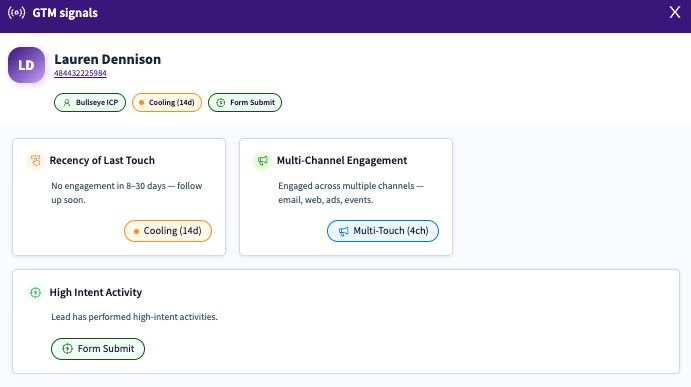Click the Recency of Last Touch icon
The width and height of the screenshot is (691, 387).
tap(36, 160)
